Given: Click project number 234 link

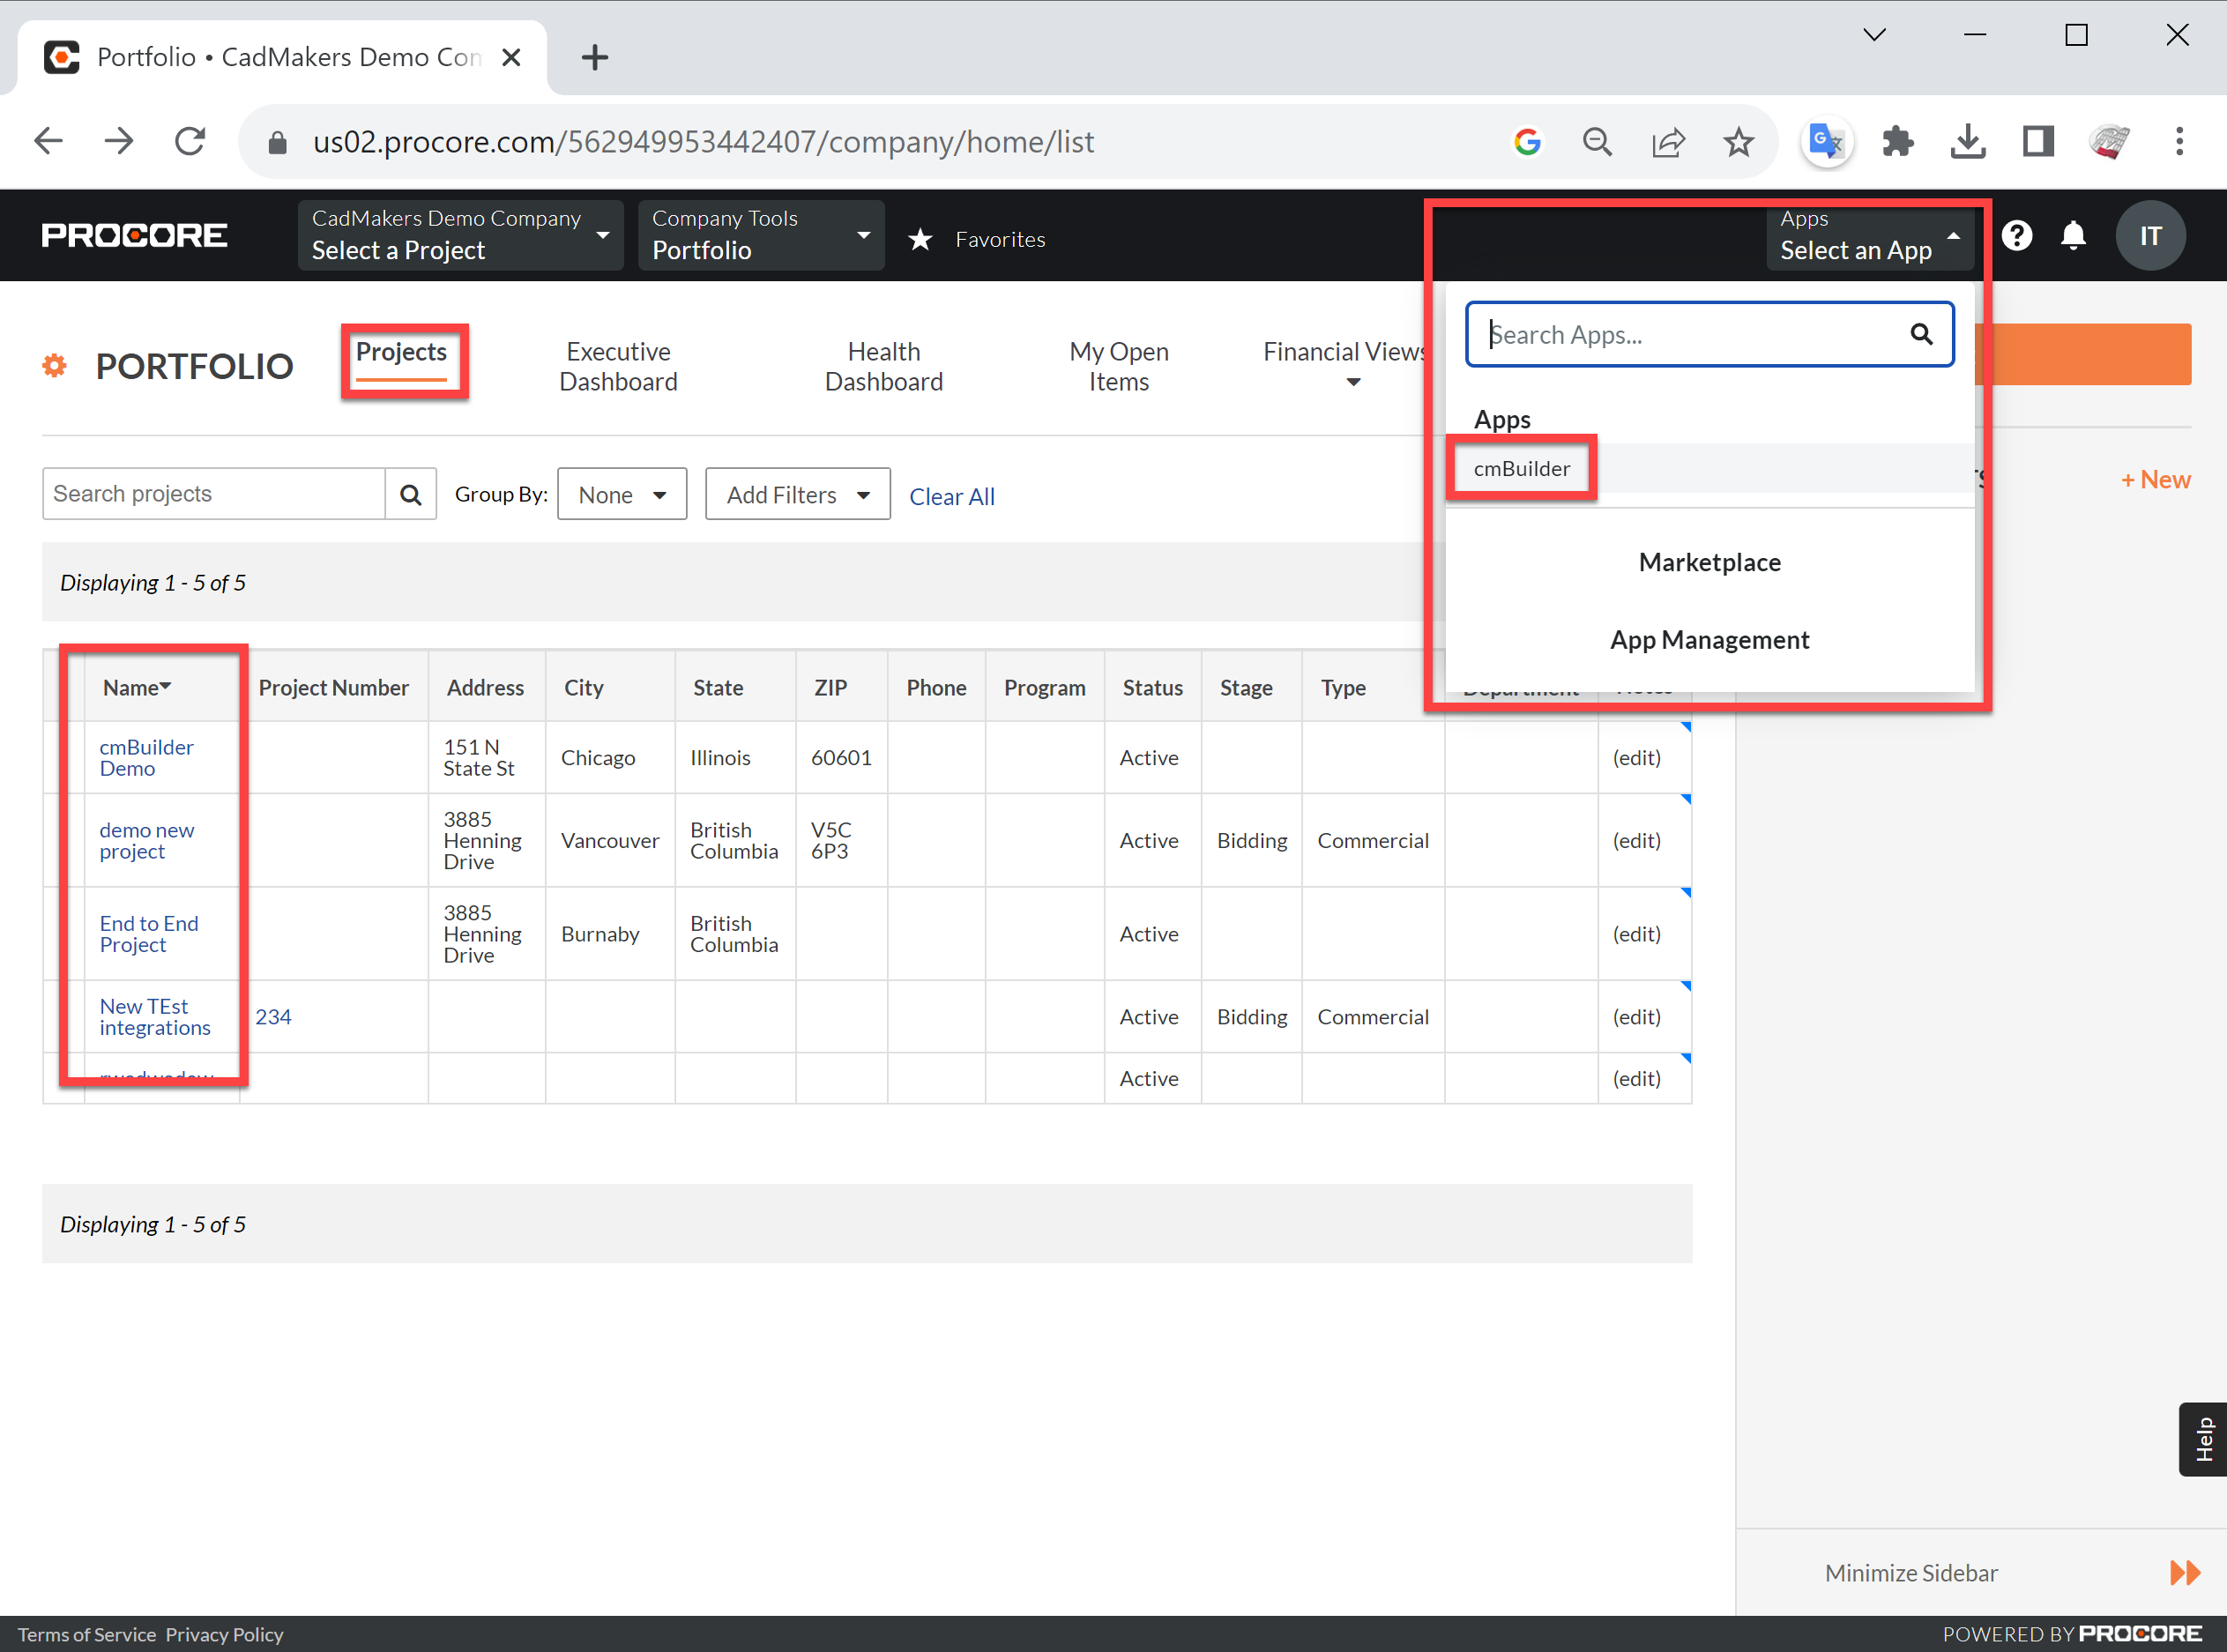Looking at the screenshot, I should (273, 1017).
